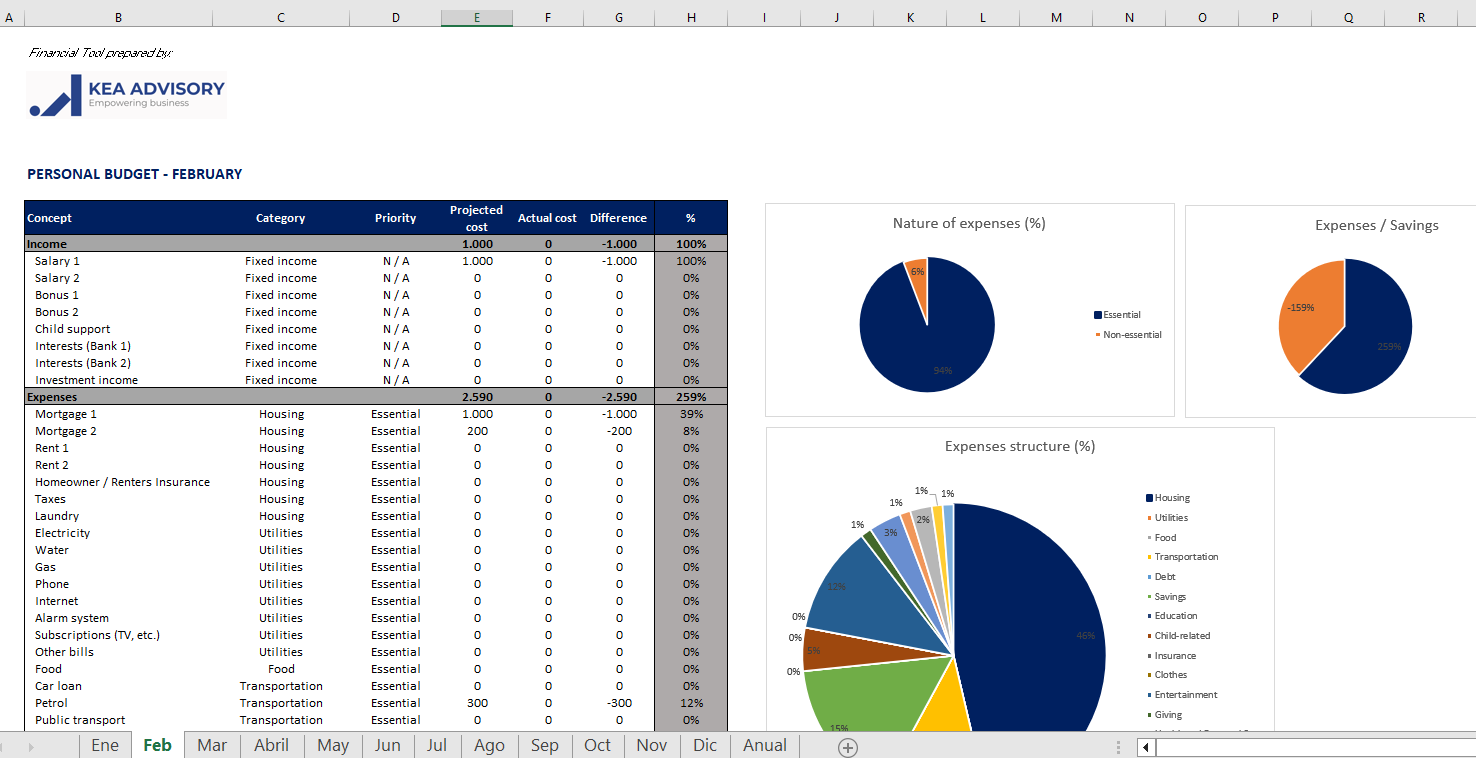
Task: Click the Salary 1 projected cost cell
Action: click(477, 261)
